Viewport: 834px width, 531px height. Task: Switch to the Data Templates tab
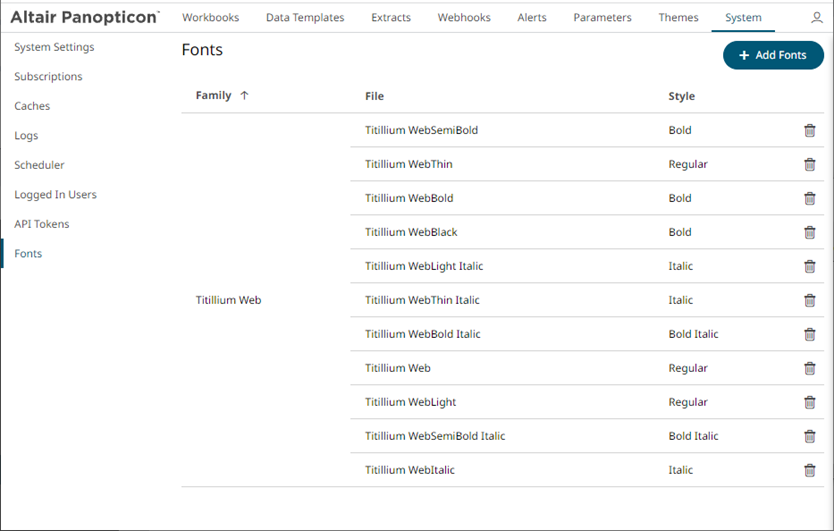click(x=305, y=18)
